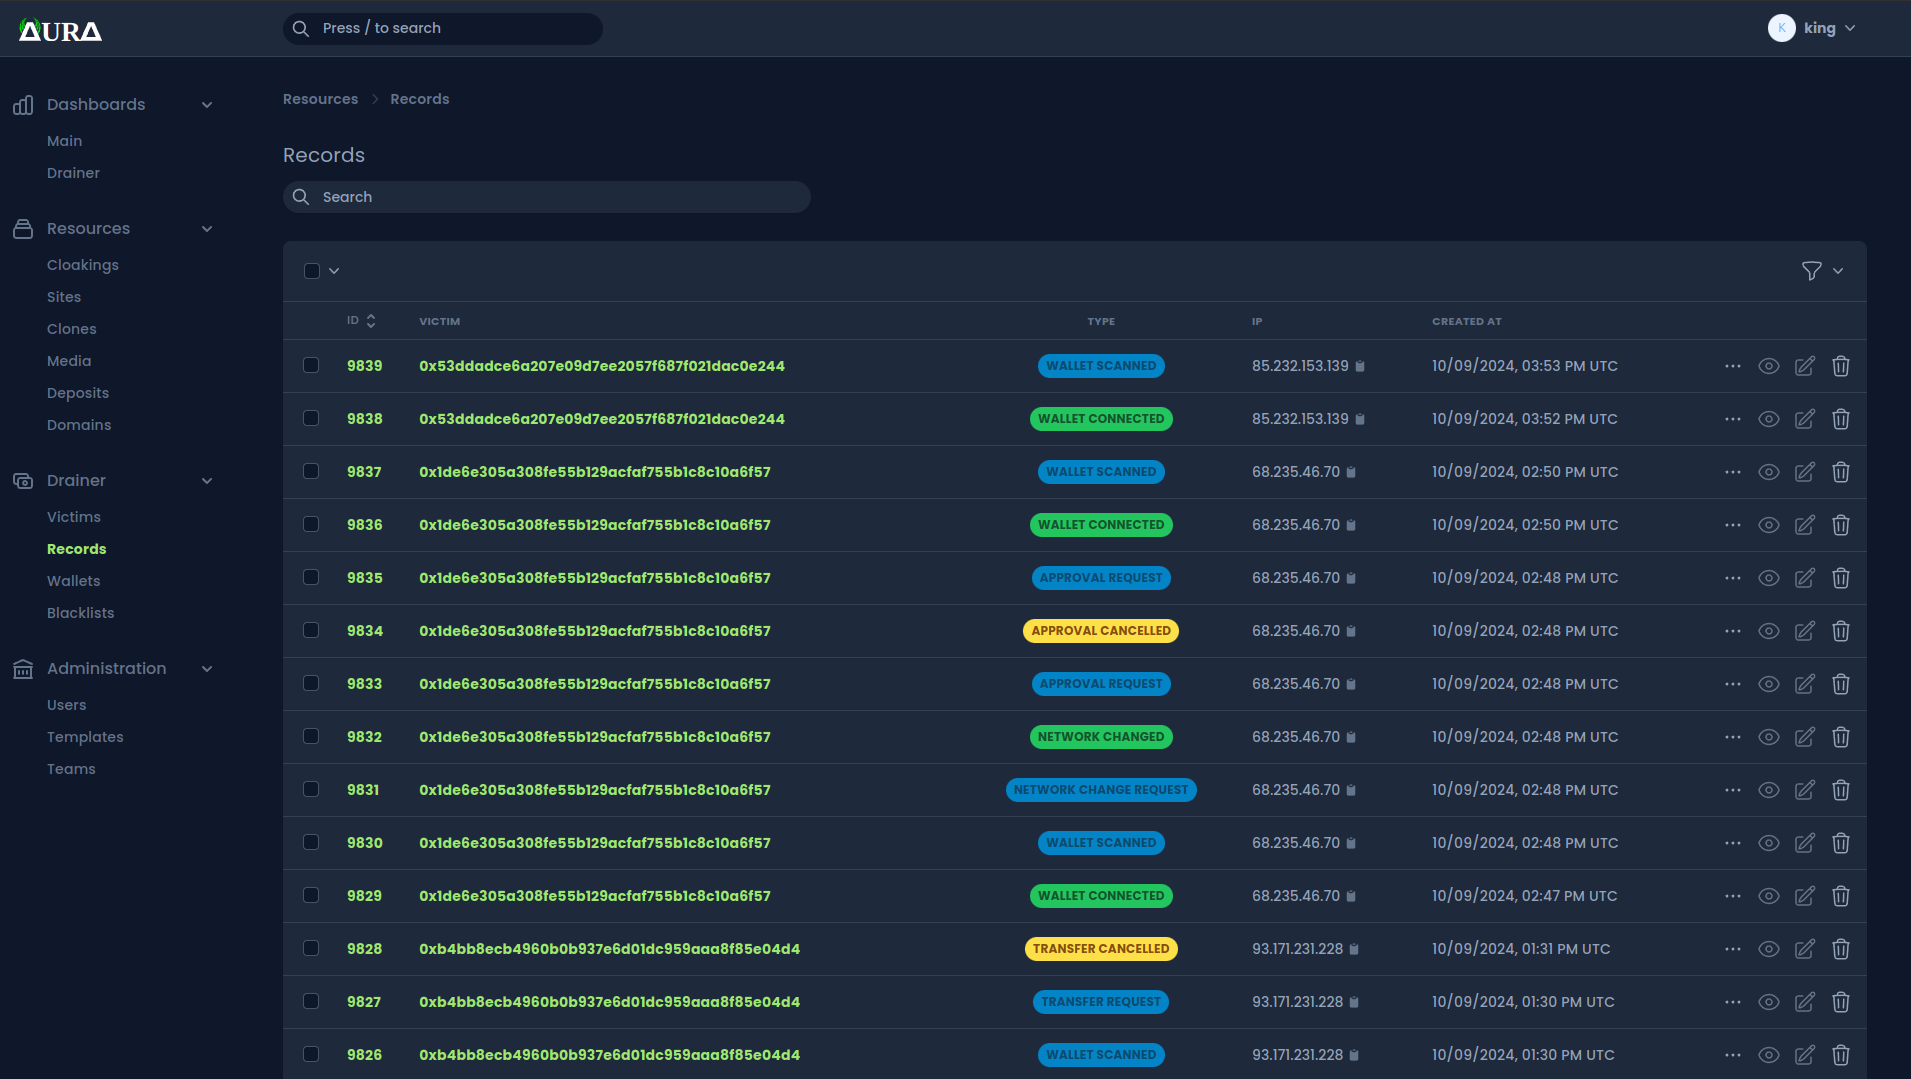Open the three-dots menu for record 9832
1911x1079 pixels.
tap(1732, 737)
